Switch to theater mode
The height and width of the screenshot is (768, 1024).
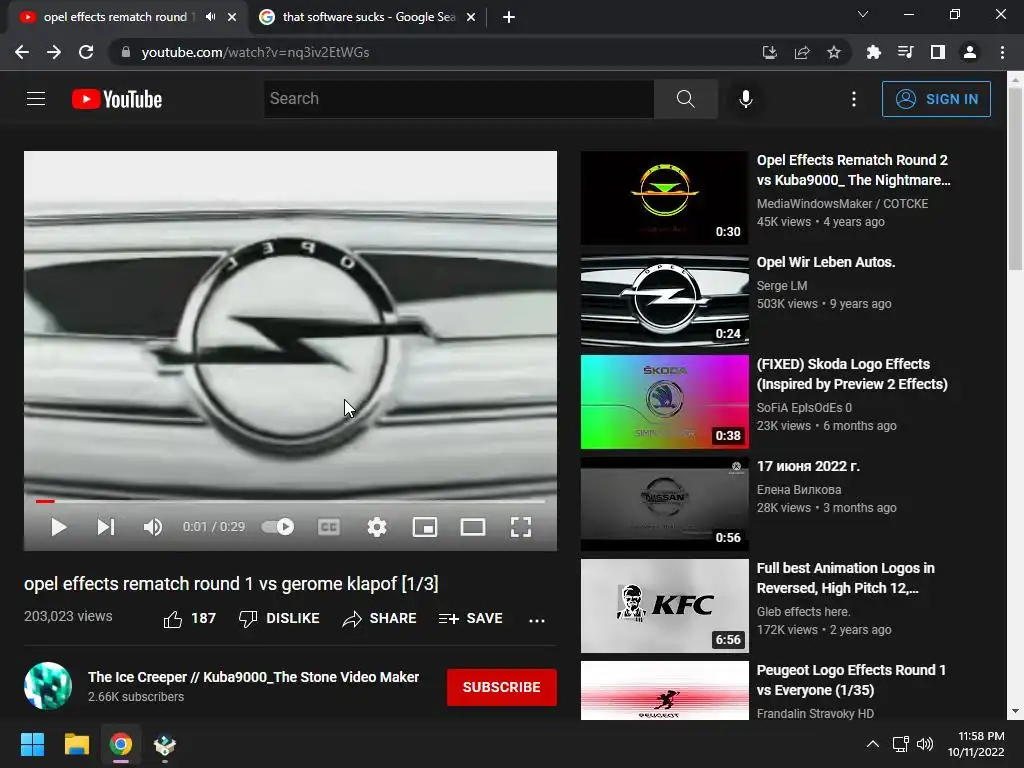point(473,527)
